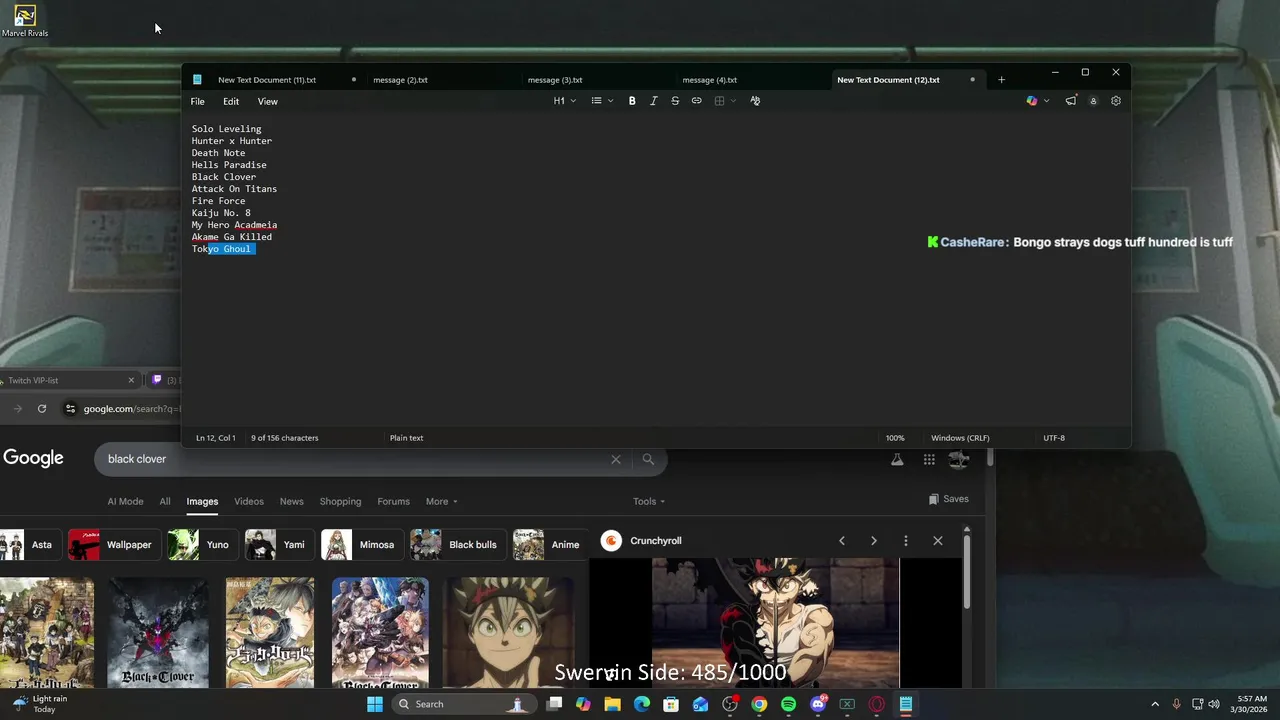This screenshot has height=720, width=1280.
Task: Show hidden system tray icons
Action: coord(1155,704)
